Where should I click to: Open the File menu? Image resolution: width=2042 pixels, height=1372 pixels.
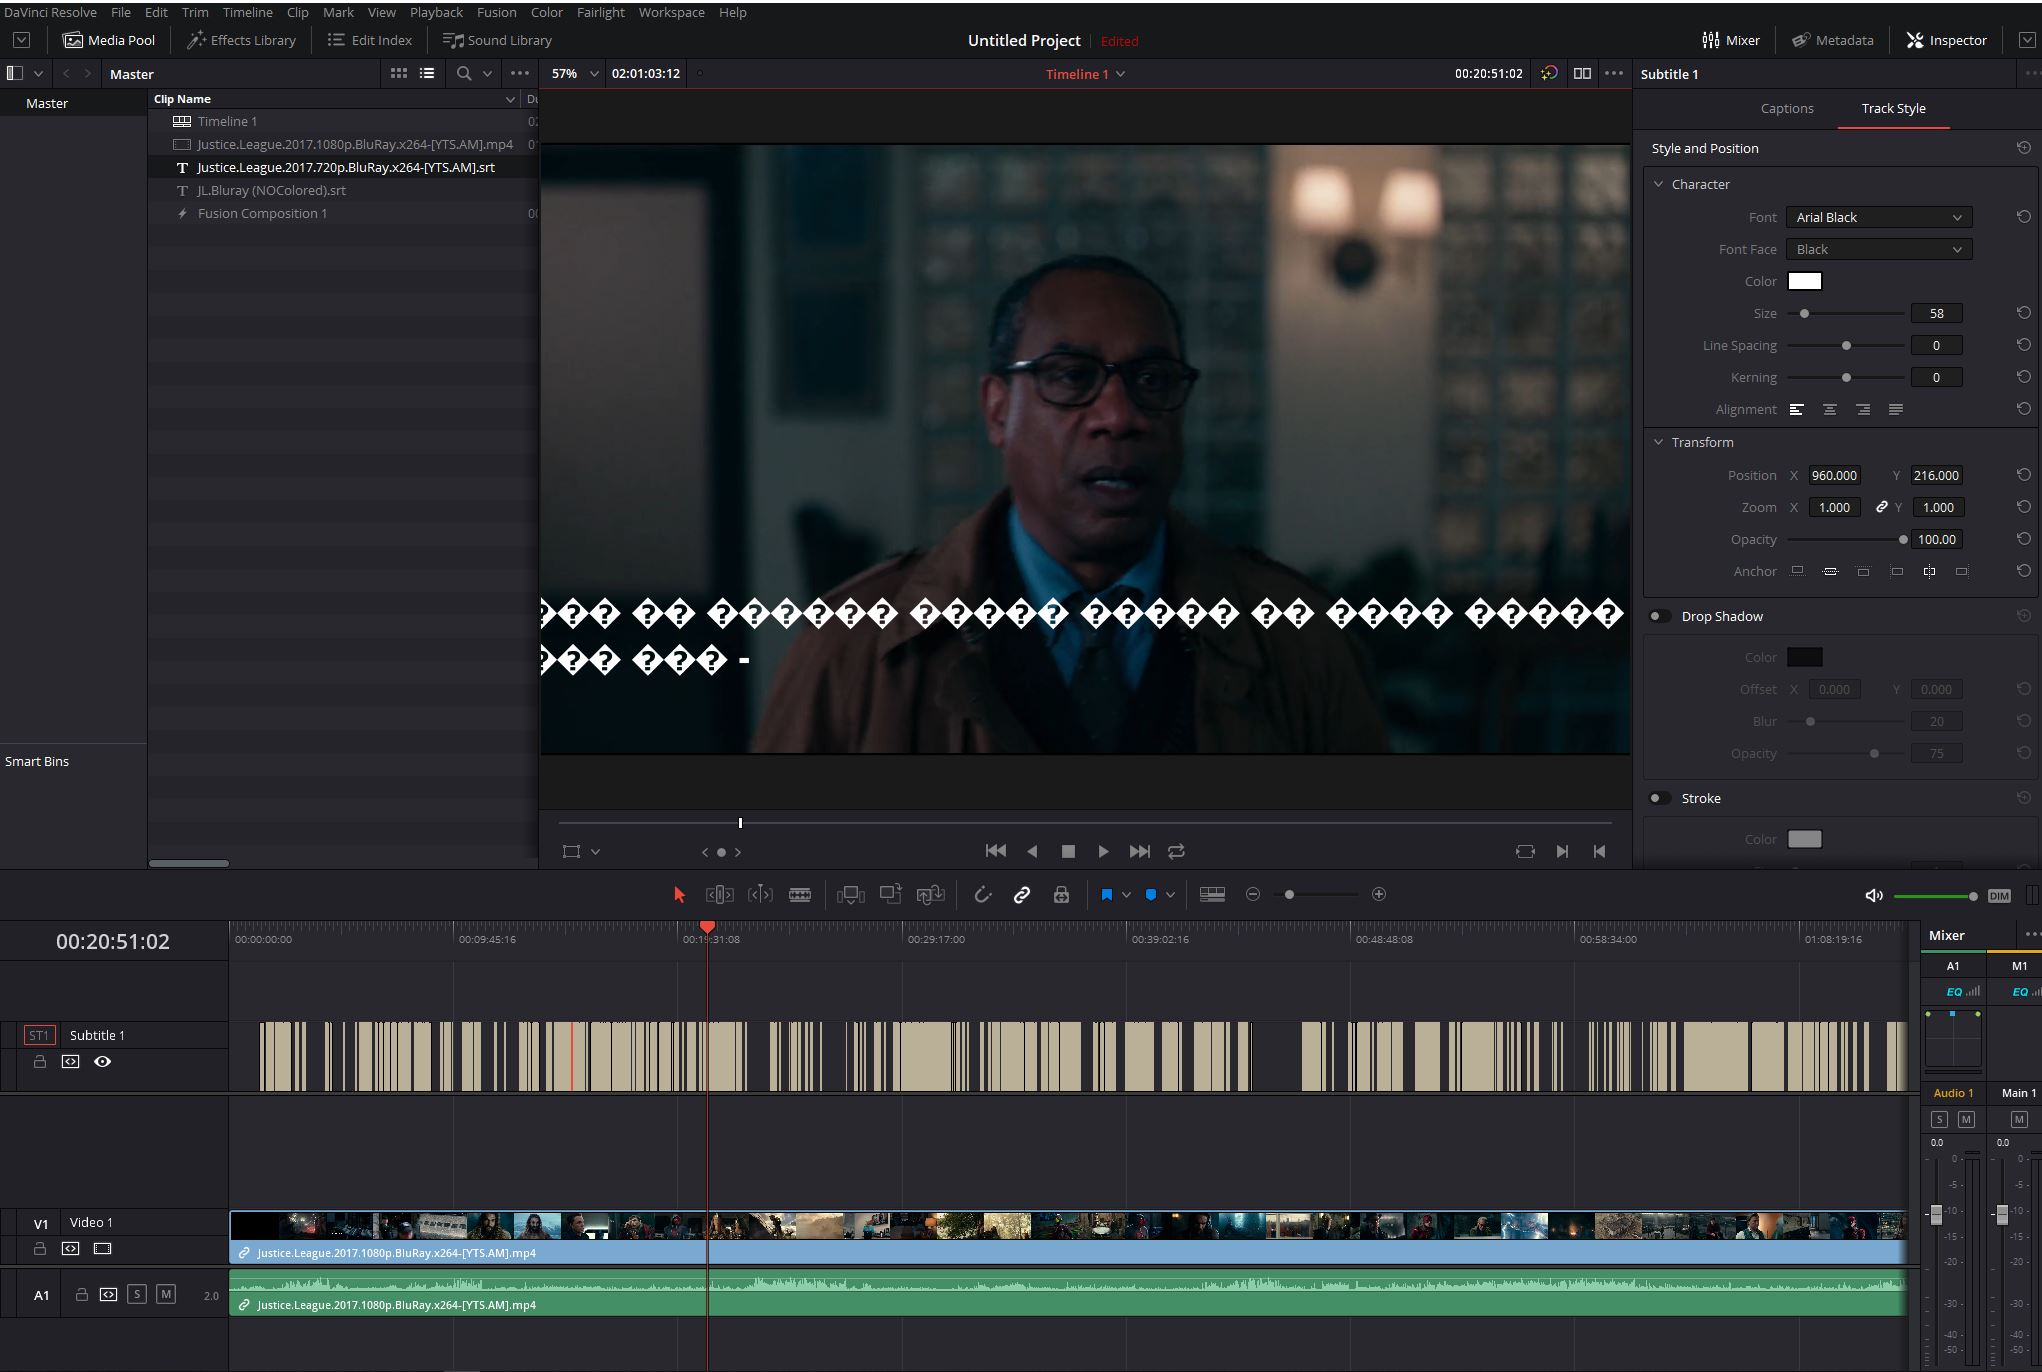(x=121, y=12)
